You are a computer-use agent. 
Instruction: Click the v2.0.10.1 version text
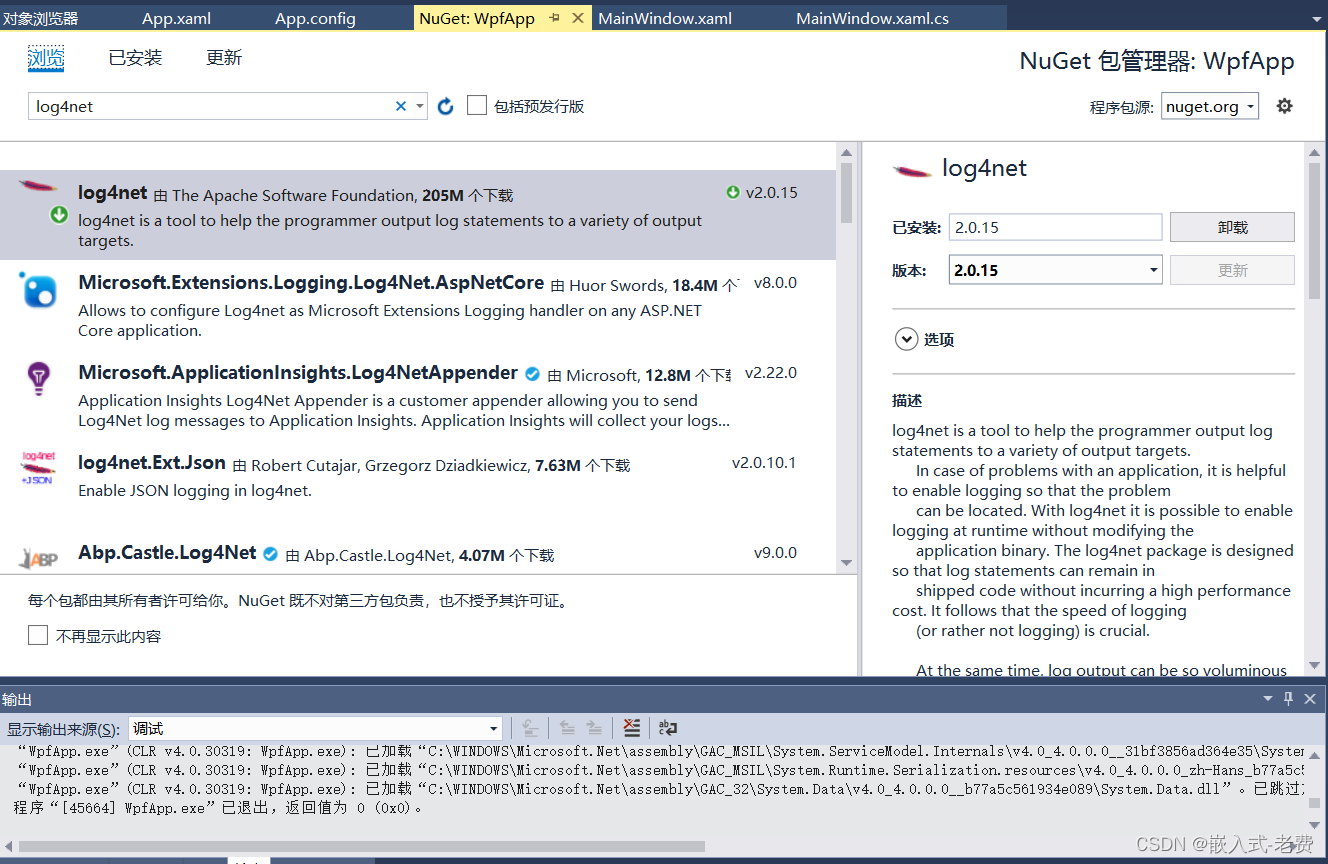coord(764,463)
